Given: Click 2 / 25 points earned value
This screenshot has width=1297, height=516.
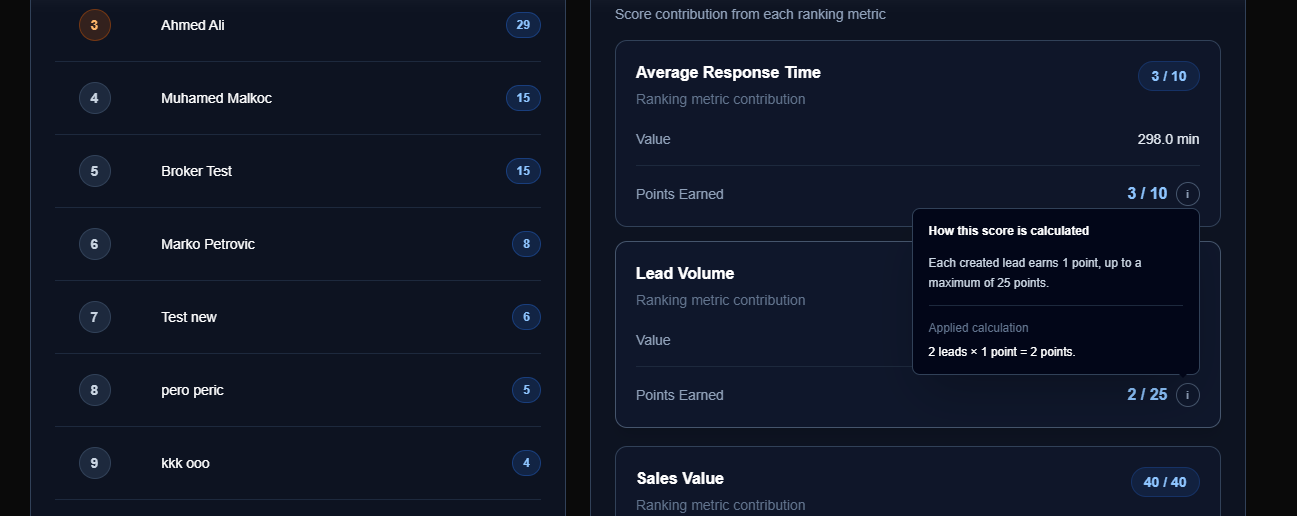Looking at the screenshot, I should pyautogui.click(x=1147, y=395).
